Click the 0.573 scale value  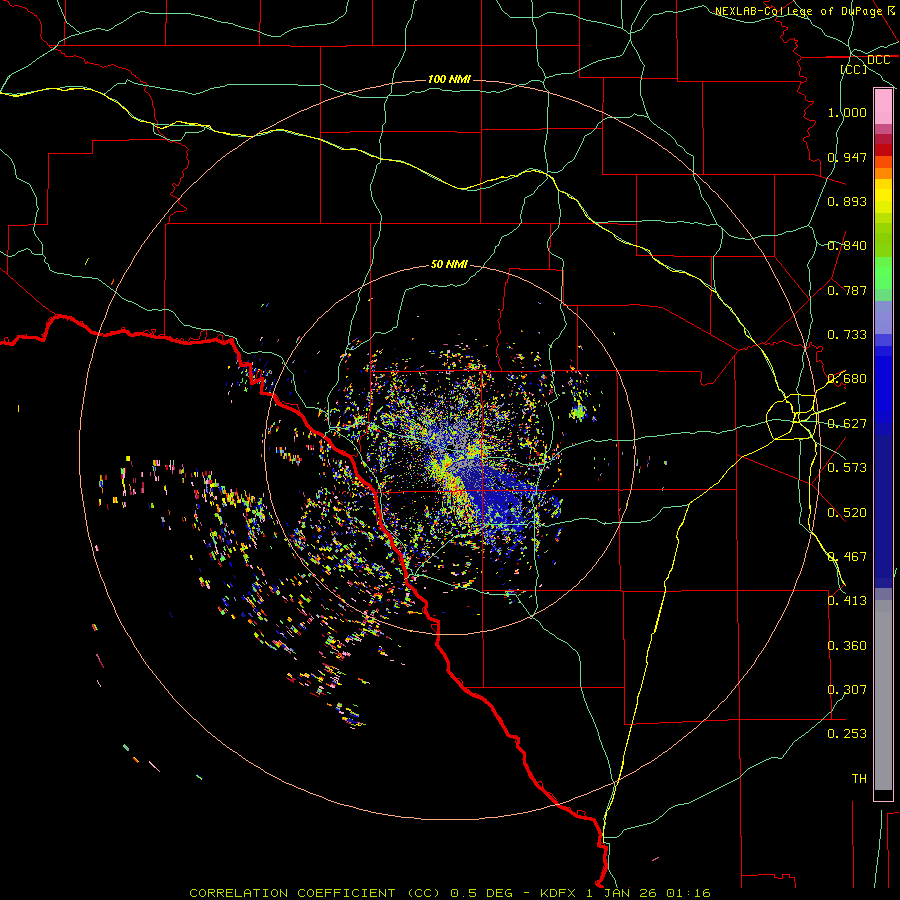pyautogui.click(x=847, y=468)
